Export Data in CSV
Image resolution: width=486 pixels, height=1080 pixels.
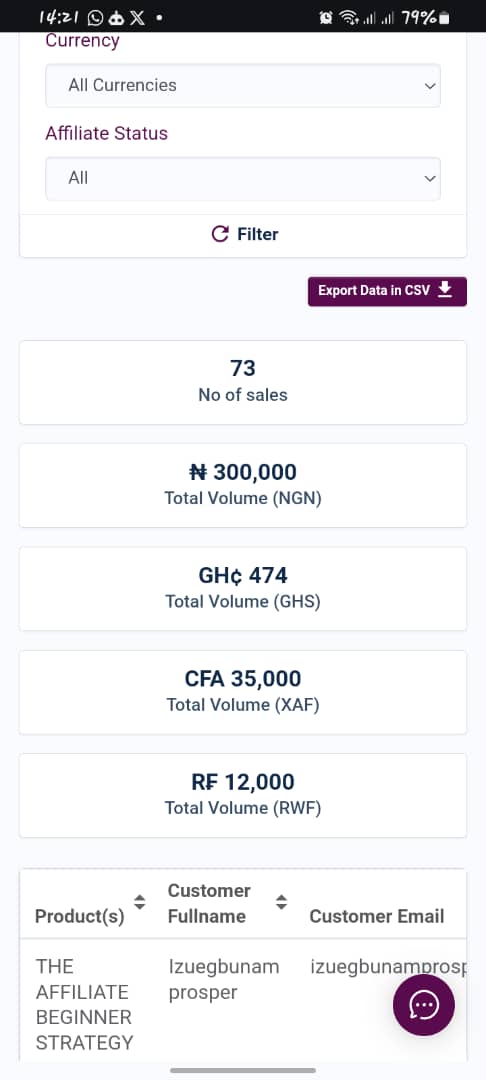coord(387,291)
